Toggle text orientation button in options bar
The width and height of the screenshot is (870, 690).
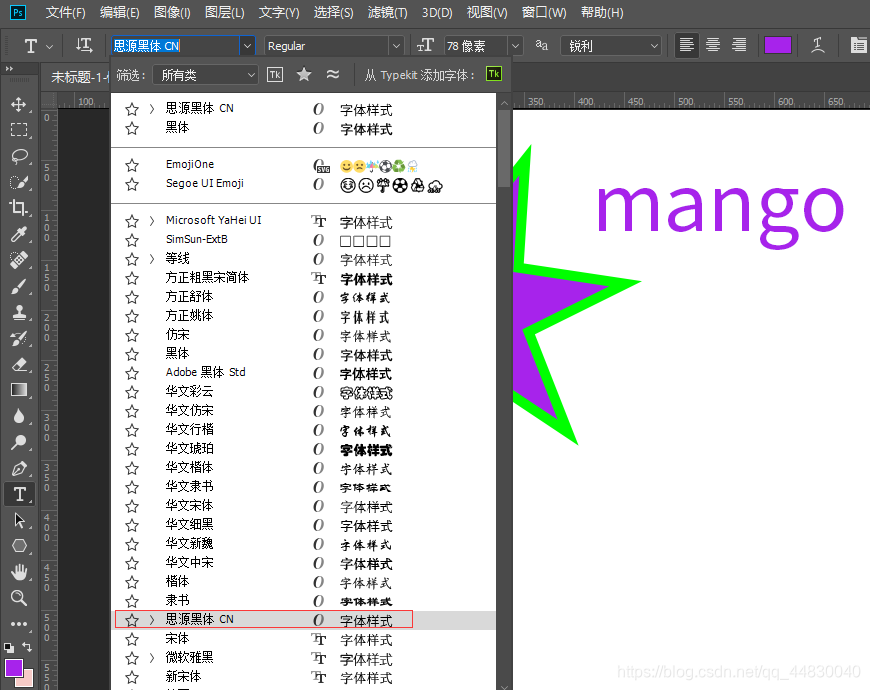click(x=84, y=45)
